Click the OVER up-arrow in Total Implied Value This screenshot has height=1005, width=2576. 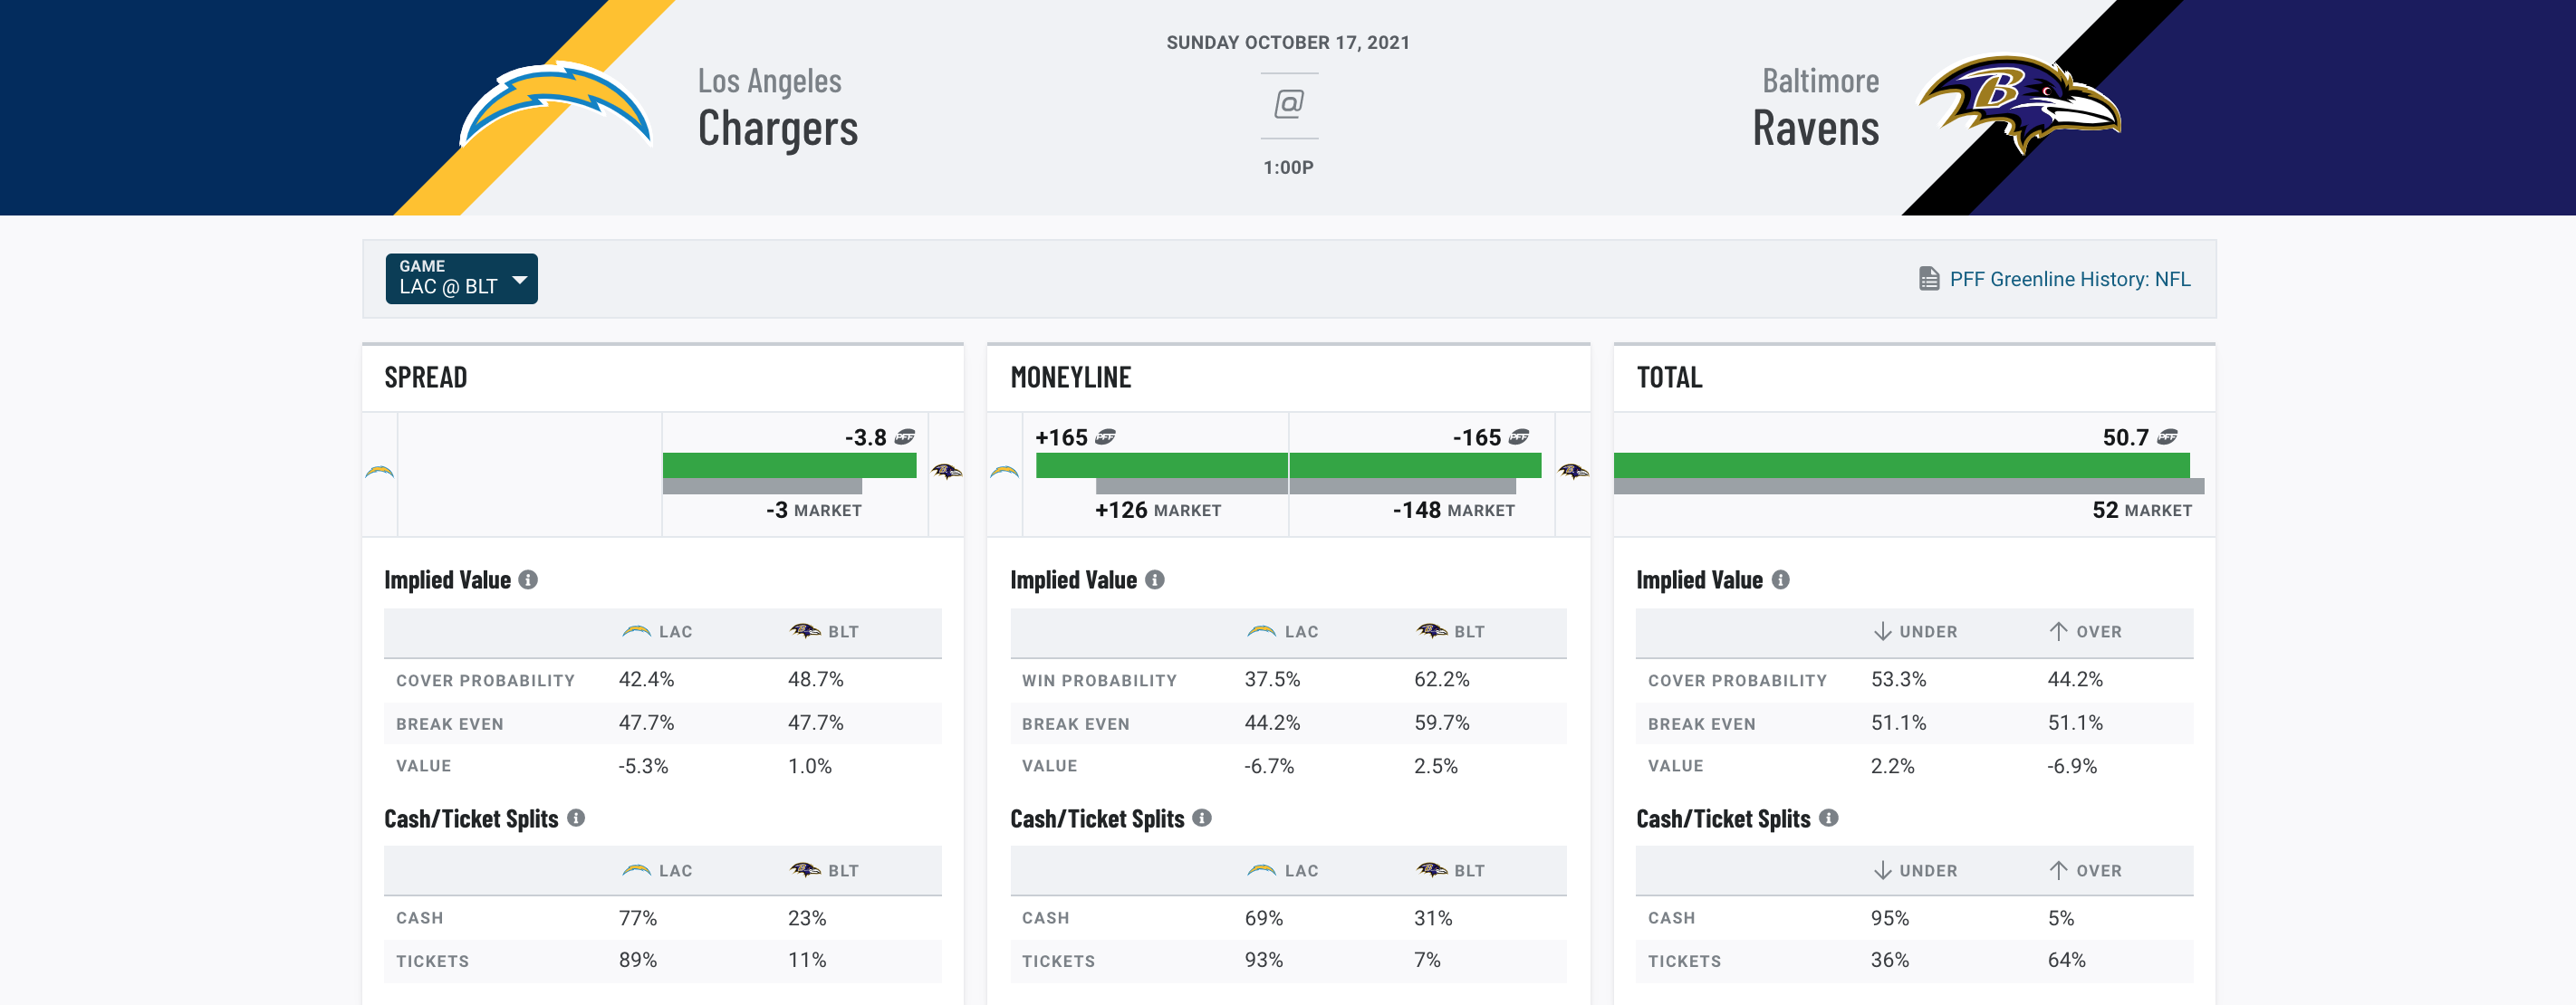tap(2058, 631)
